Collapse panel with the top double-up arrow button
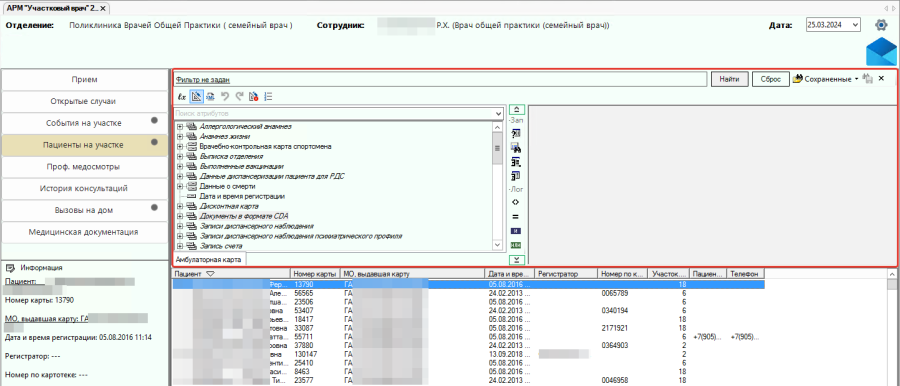 516,109
